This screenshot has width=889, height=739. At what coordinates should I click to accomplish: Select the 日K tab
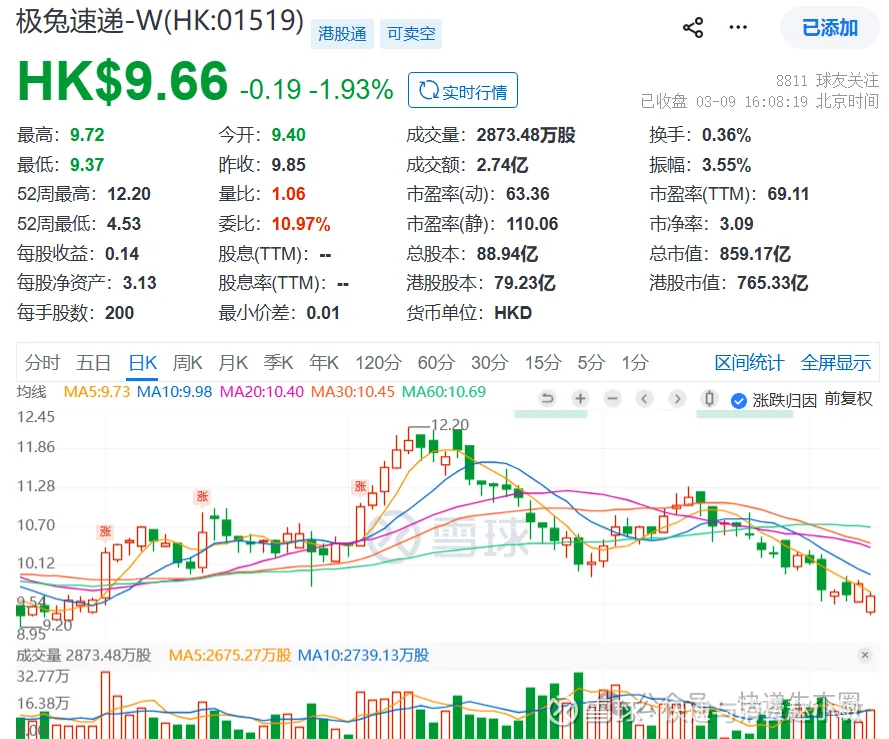coord(143,362)
